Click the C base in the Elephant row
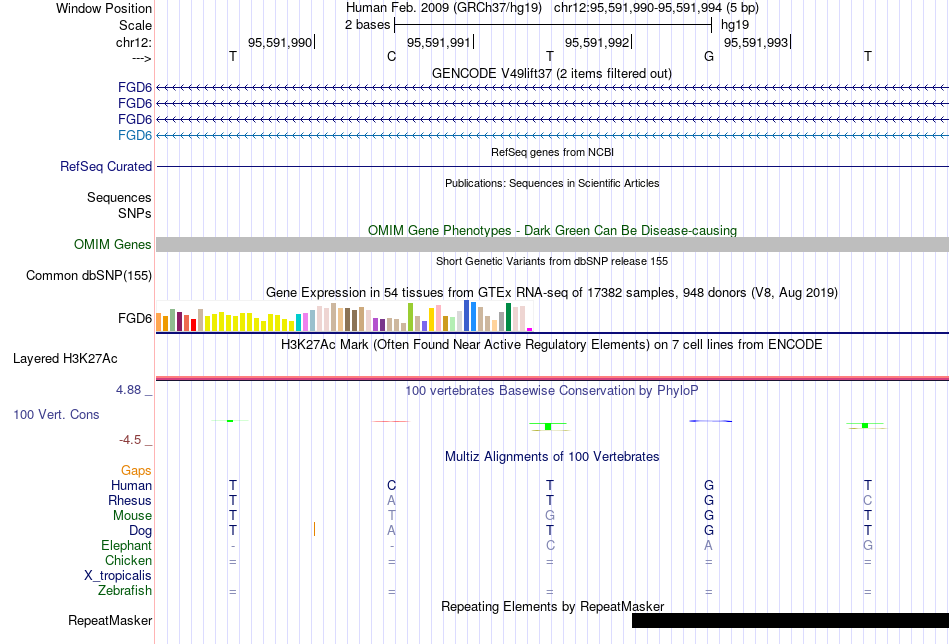Viewport: 950px width, 644px height. point(550,545)
